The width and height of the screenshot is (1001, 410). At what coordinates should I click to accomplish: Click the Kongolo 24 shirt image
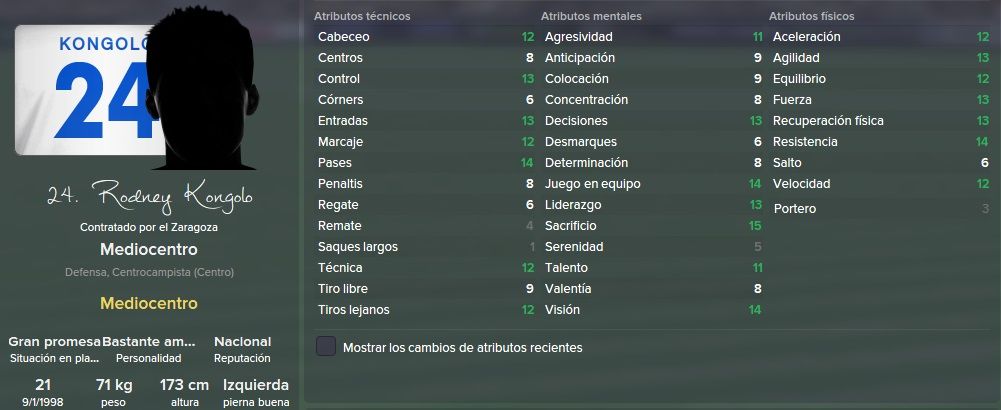[88, 89]
